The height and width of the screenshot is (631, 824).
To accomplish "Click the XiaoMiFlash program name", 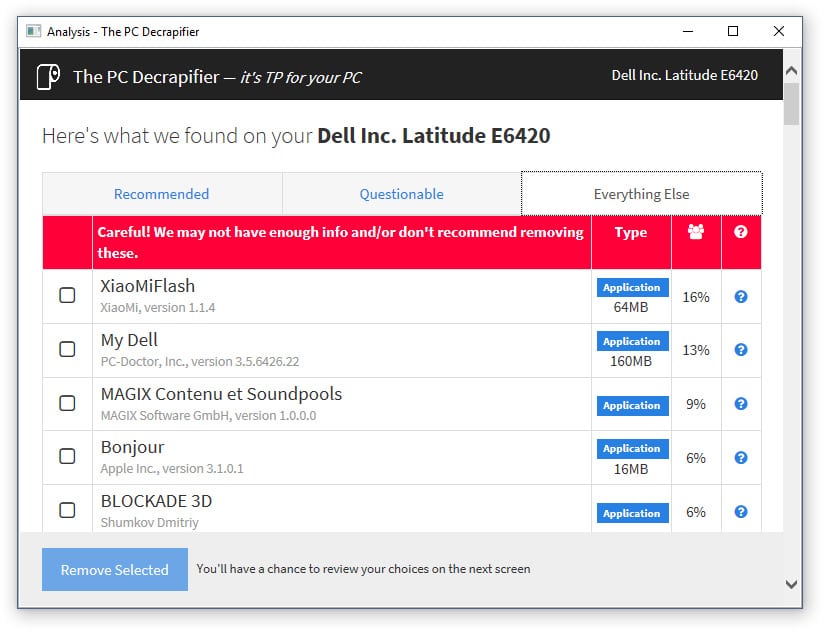I will [148, 286].
